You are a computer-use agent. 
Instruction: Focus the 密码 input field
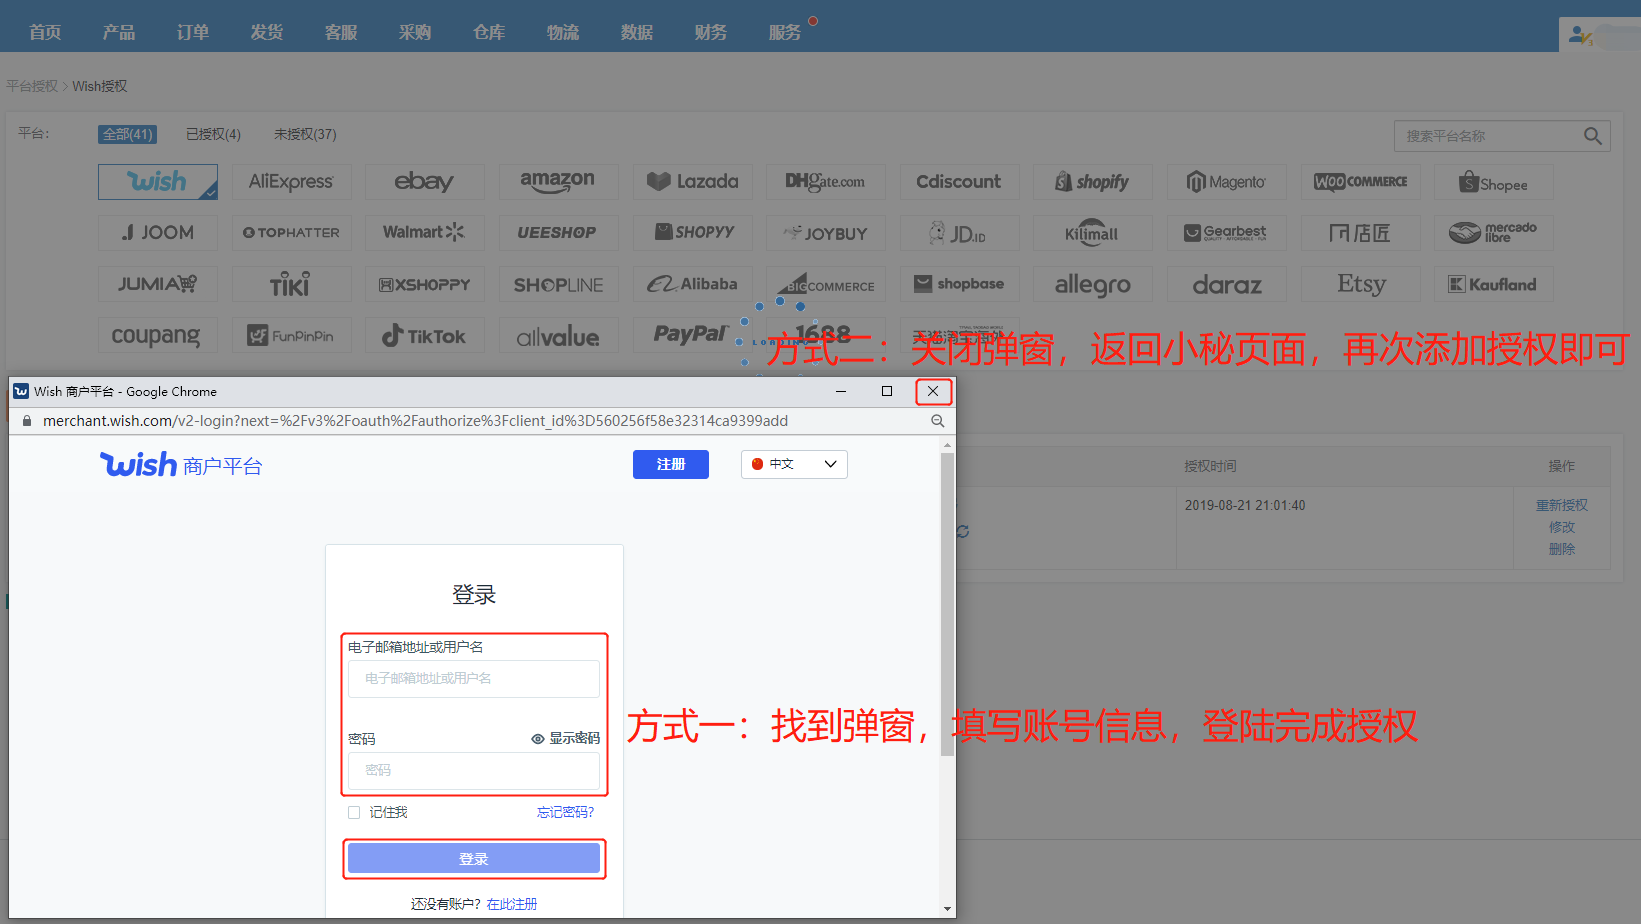[x=474, y=770]
